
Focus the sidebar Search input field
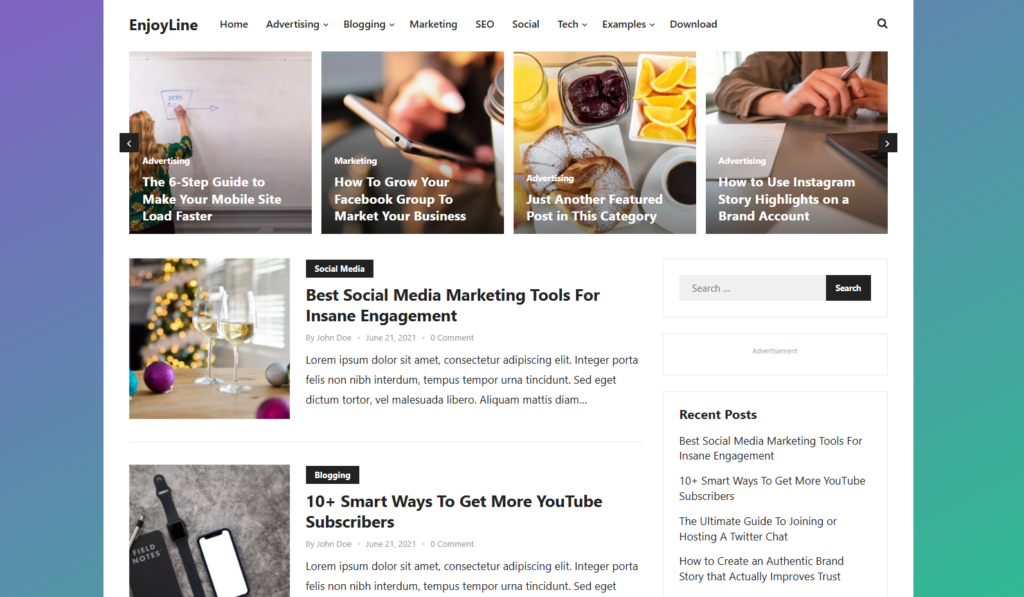[x=752, y=288]
